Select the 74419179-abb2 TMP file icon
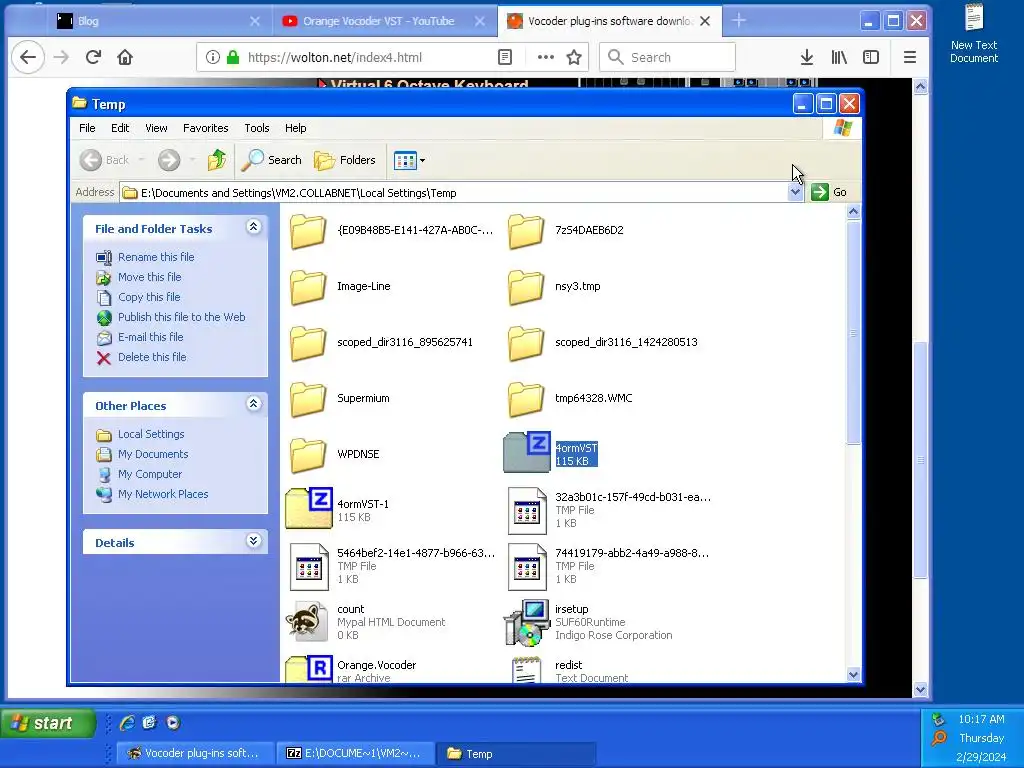The image size is (1024, 768). point(527,567)
